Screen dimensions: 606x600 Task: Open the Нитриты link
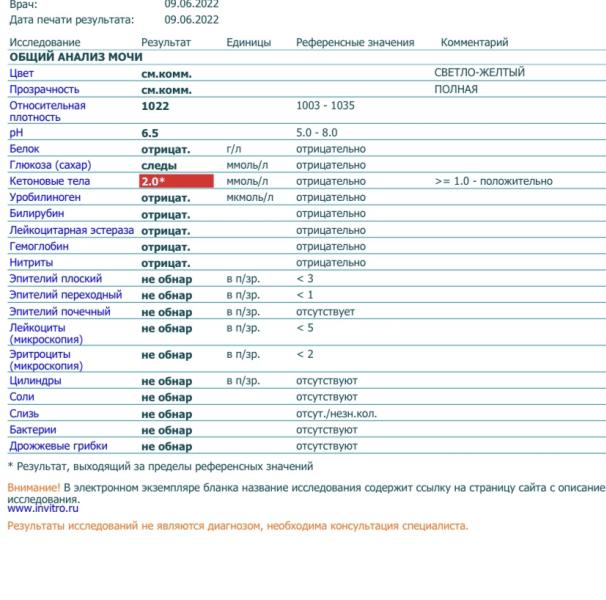click(31, 262)
